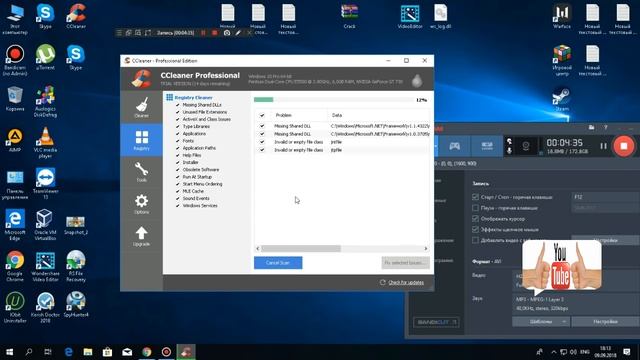
Task: Uncheck Windows Services option
Action: (178, 205)
